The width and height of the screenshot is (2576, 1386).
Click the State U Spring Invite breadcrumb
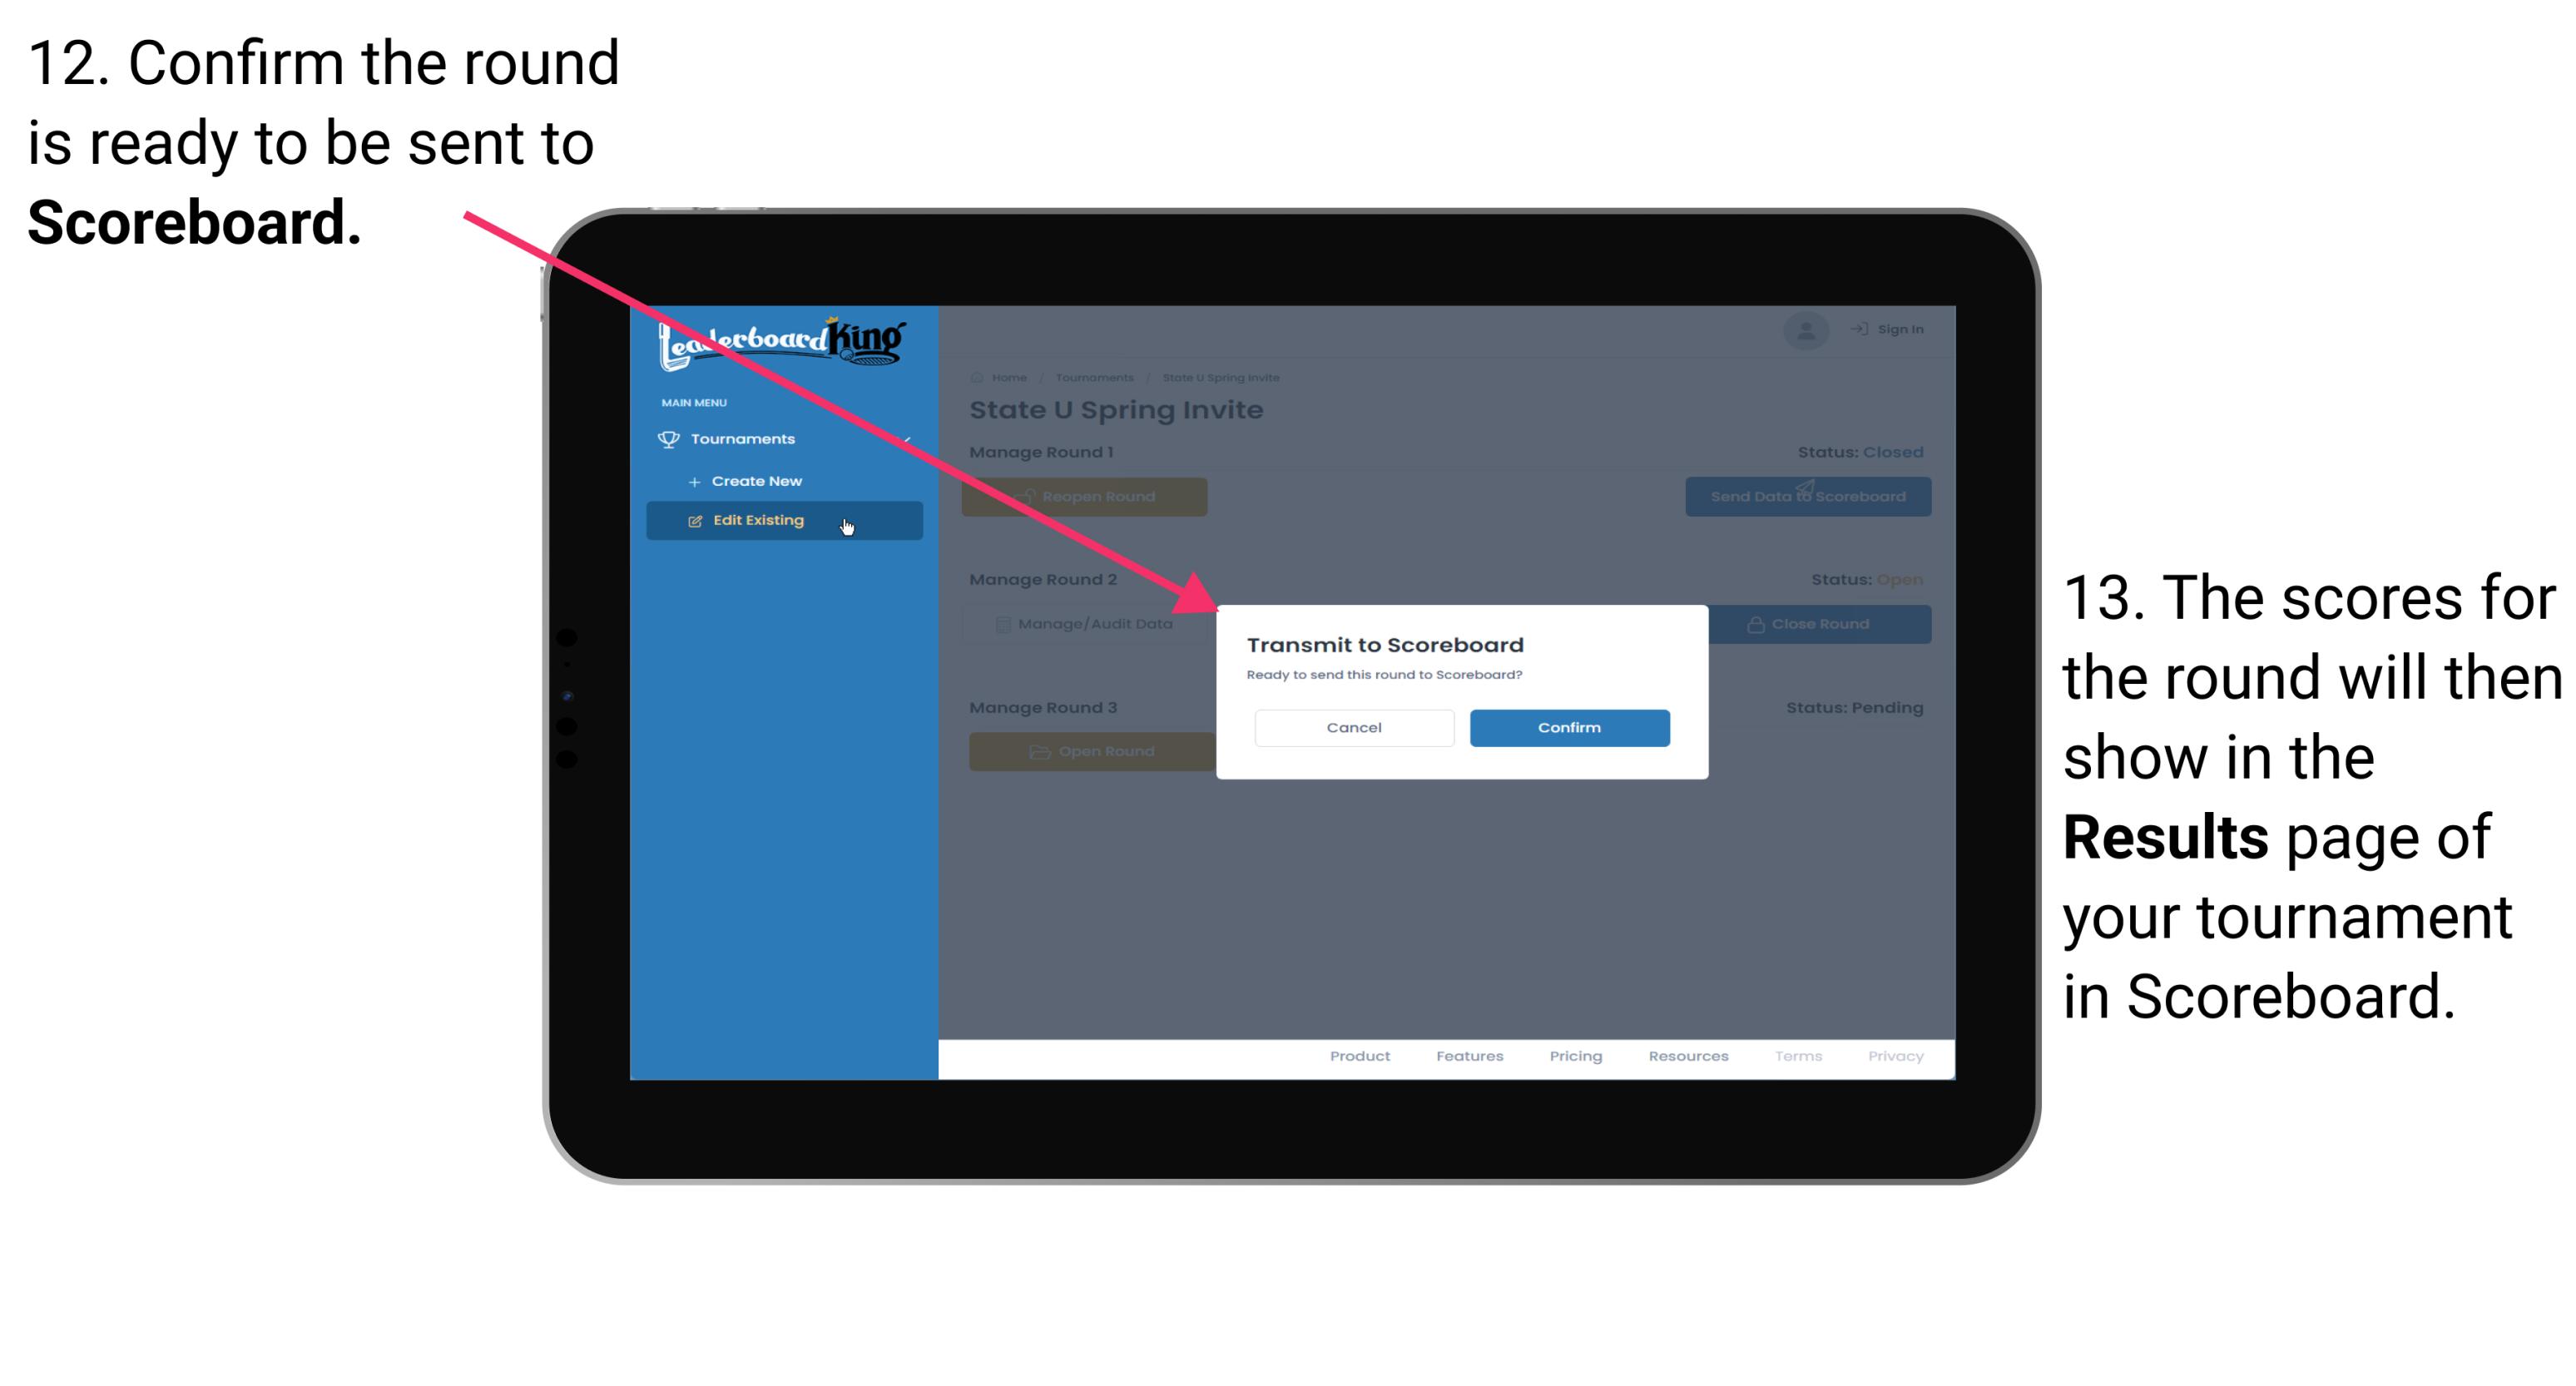pos(1224,375)
